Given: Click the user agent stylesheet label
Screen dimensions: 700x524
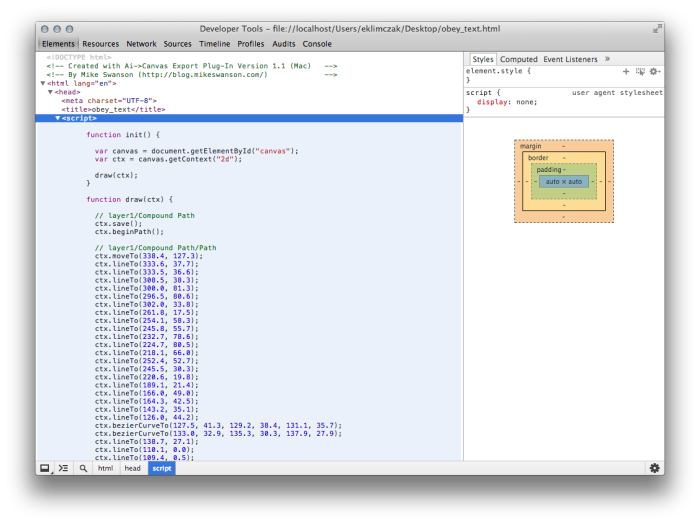Looking at the screenshot, I should coord(617,92).
